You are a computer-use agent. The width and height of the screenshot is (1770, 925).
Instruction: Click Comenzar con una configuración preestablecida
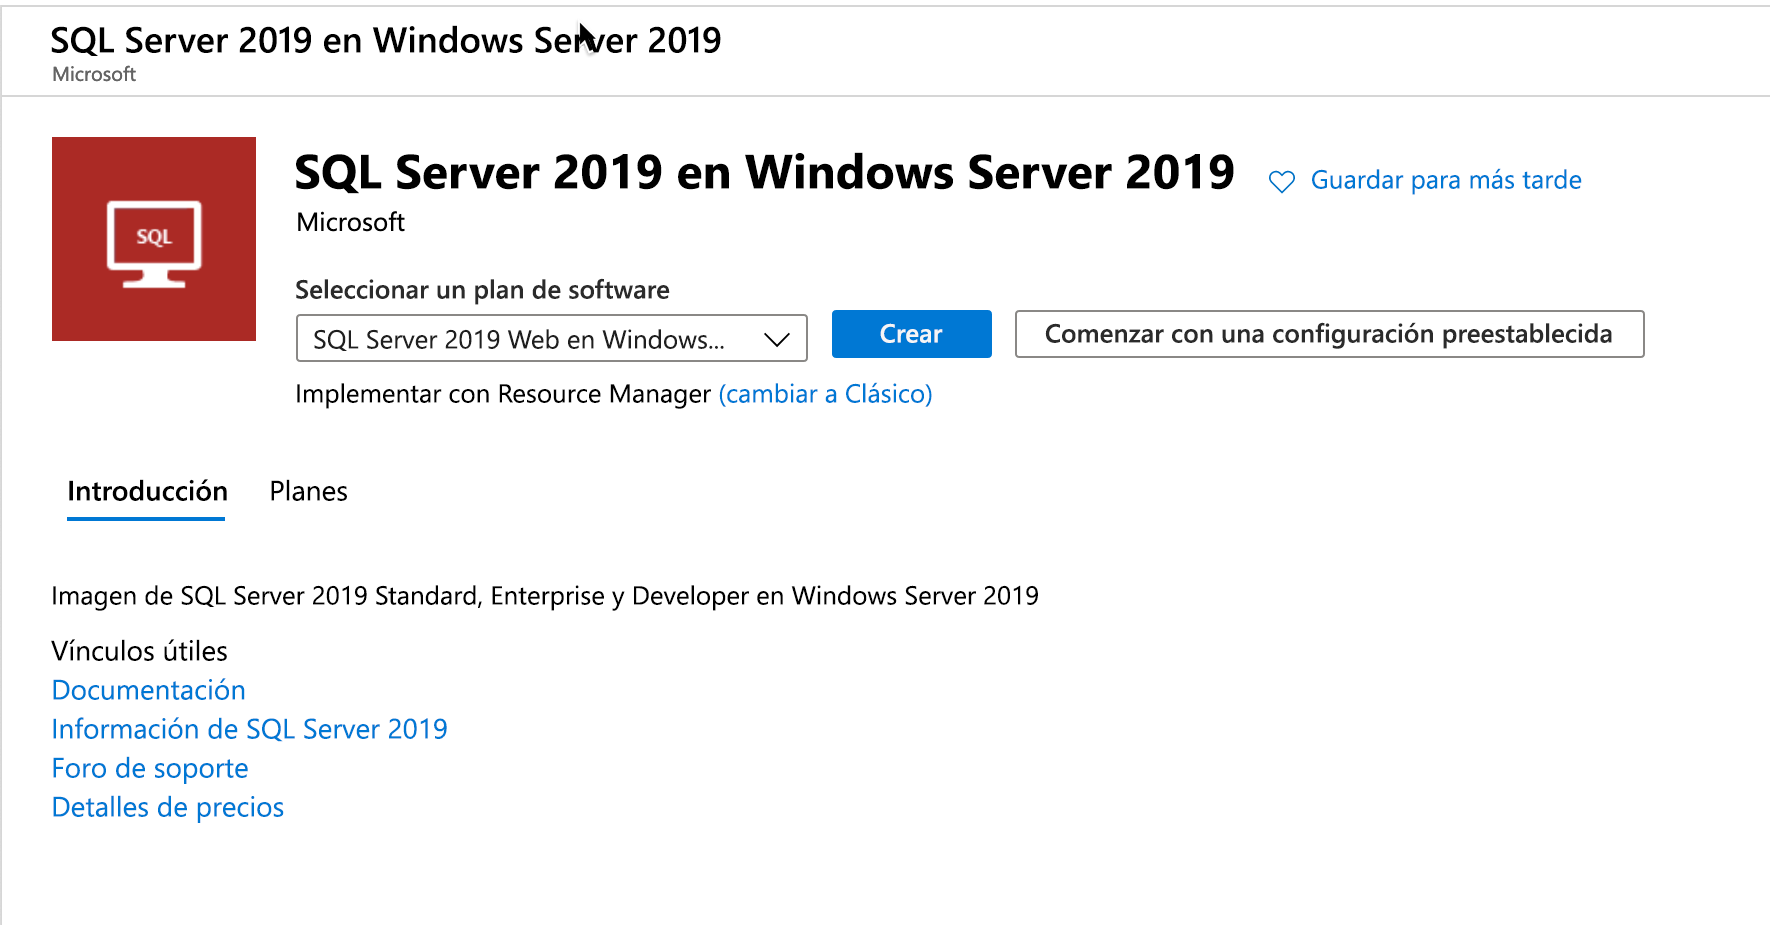1329,334
